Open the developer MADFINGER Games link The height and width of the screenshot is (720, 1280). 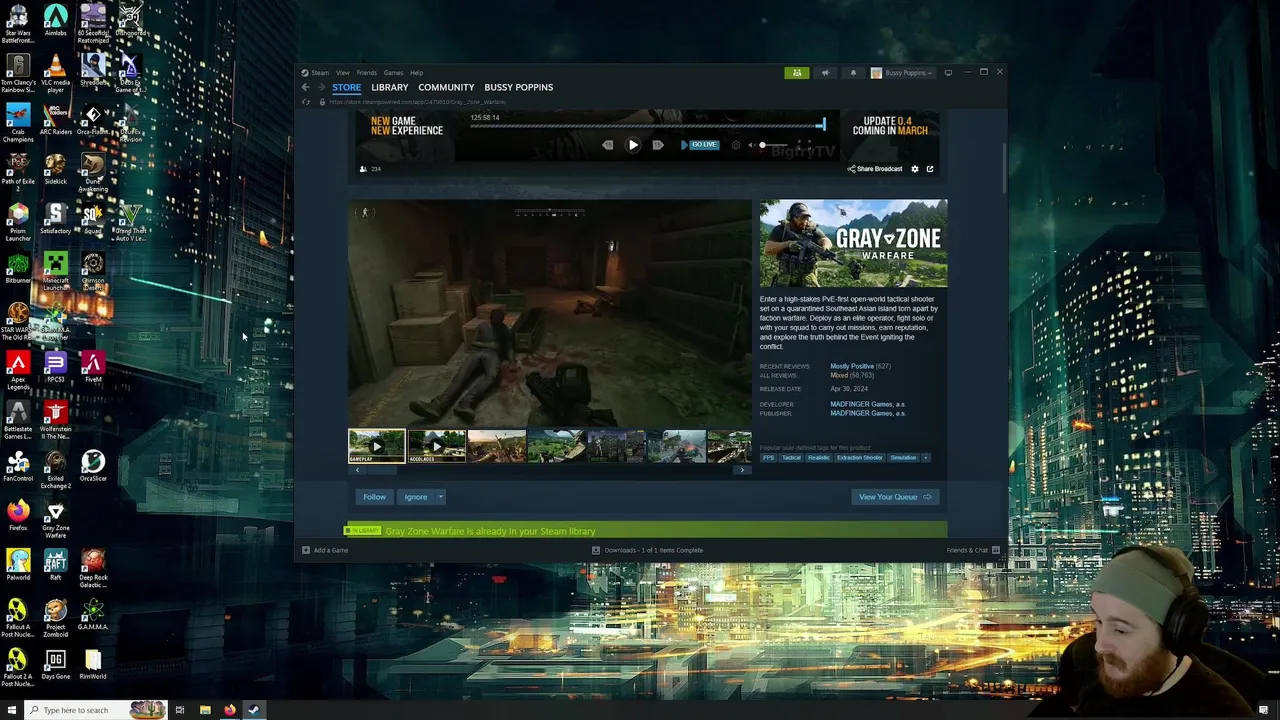click(x=867, y=404)
